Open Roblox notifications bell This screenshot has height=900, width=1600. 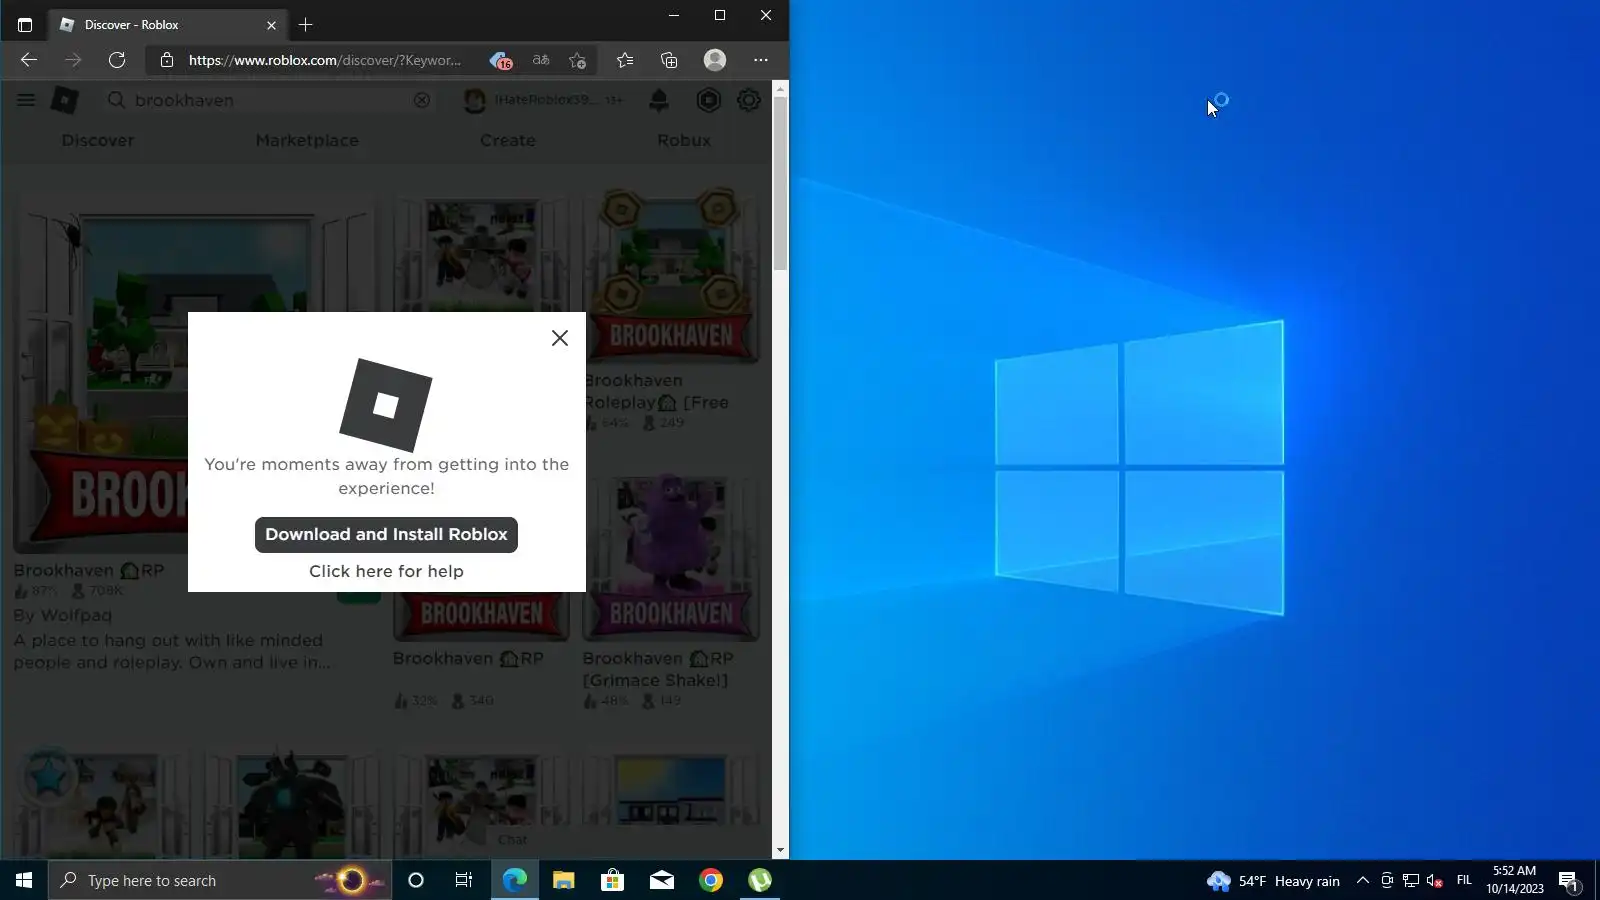[x=659, y=100]
